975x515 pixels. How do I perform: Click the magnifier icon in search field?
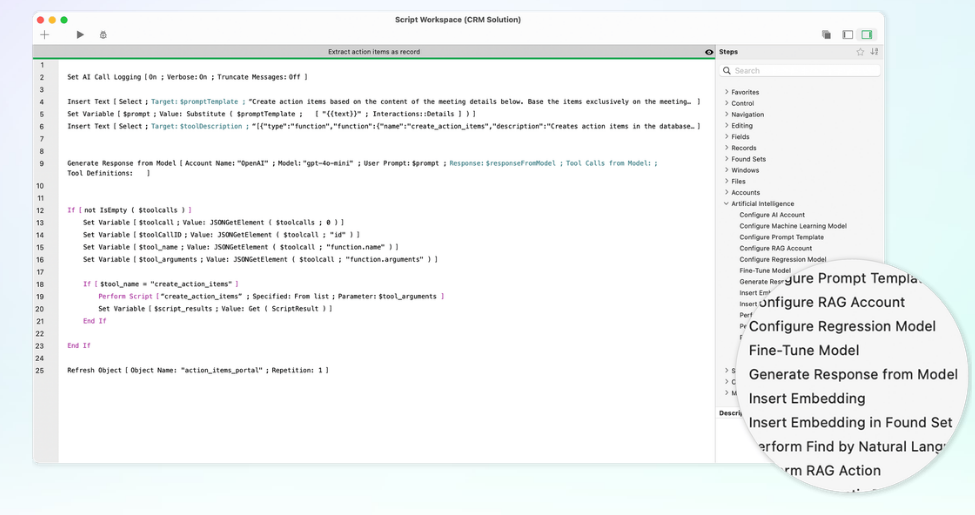coord(727,71)
